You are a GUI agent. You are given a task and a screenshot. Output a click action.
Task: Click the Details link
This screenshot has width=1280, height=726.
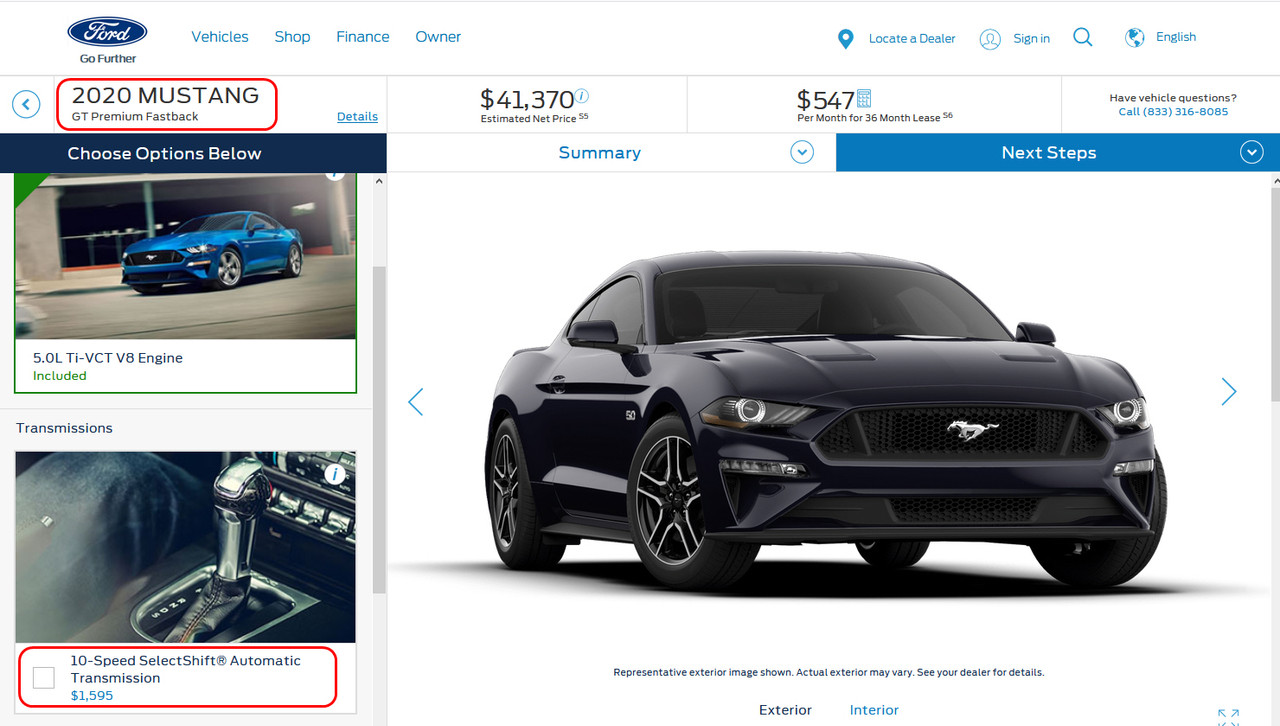357,117
